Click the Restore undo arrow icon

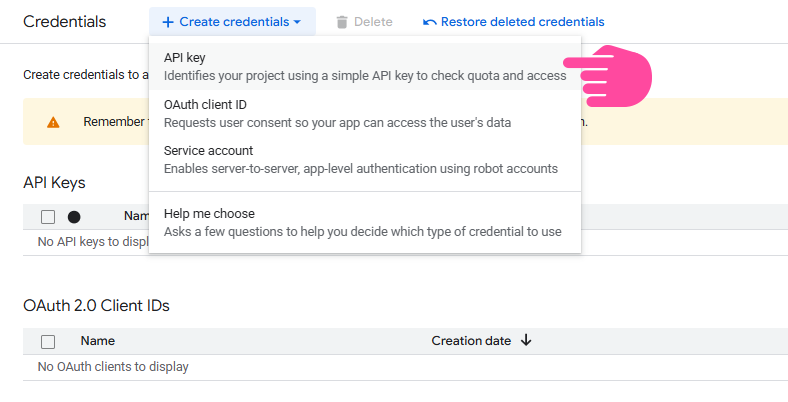coord(430,22)
